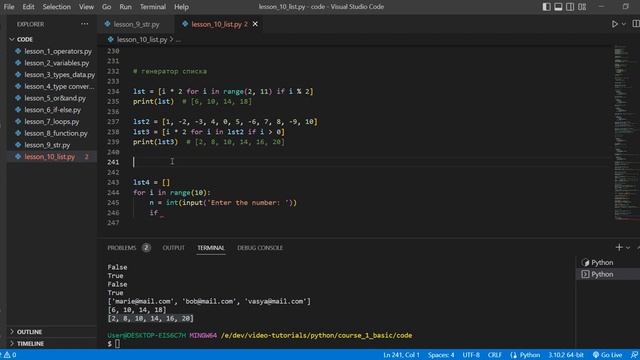Toggle primary side bar layout icon
The width and height of the screenshot is (640, 360).
tap(547, 7)
